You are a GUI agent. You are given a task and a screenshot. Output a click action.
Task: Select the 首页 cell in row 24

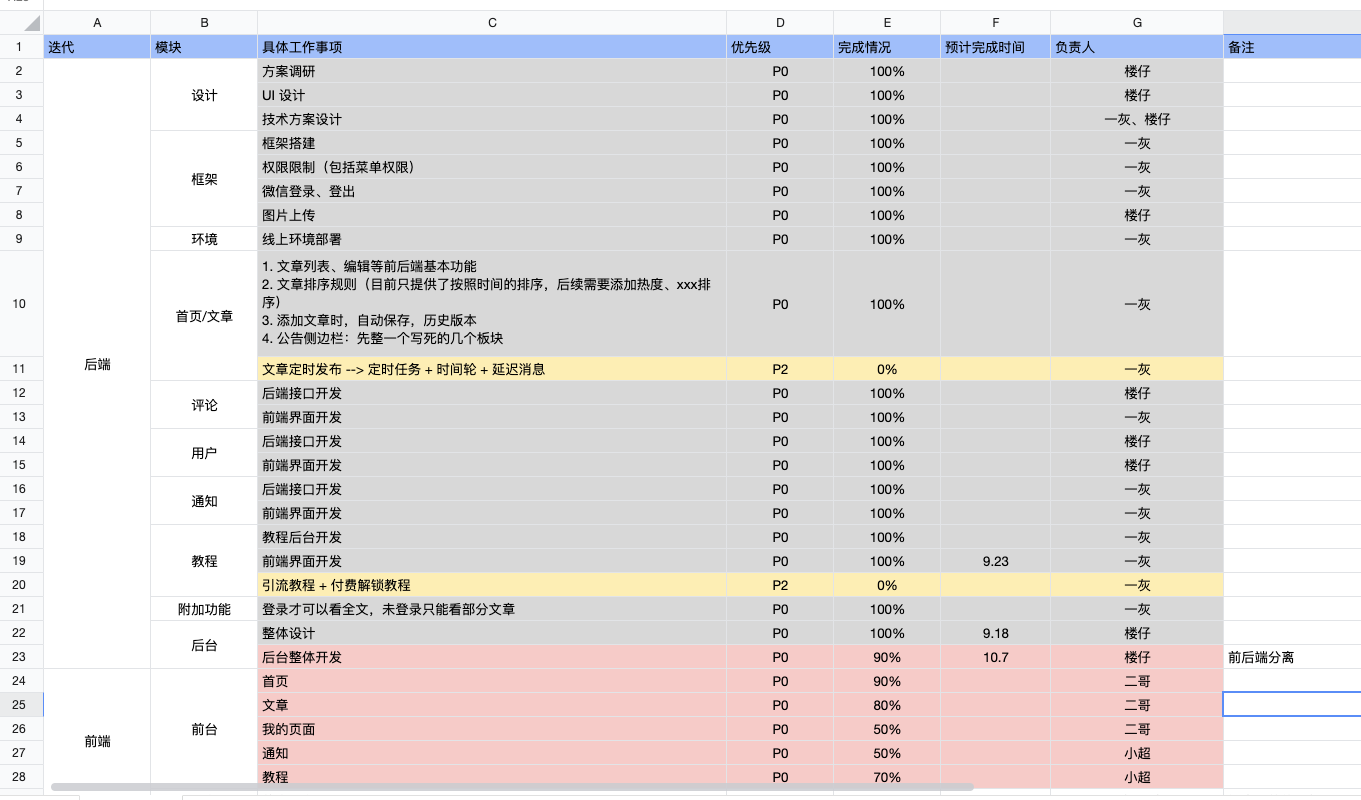492,681
